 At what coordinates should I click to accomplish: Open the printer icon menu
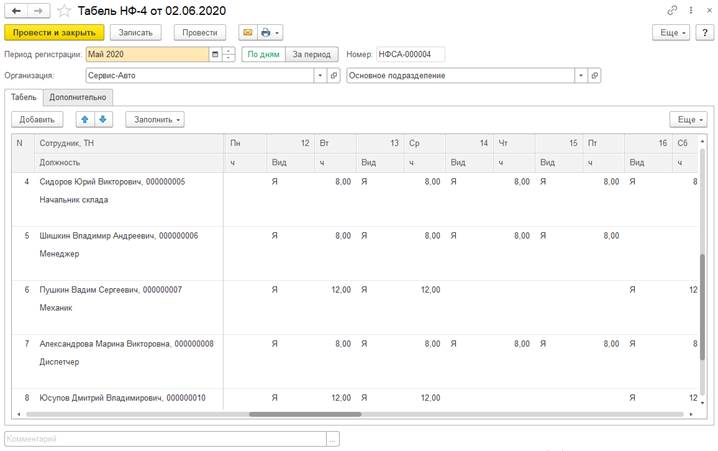click(270, 33)
